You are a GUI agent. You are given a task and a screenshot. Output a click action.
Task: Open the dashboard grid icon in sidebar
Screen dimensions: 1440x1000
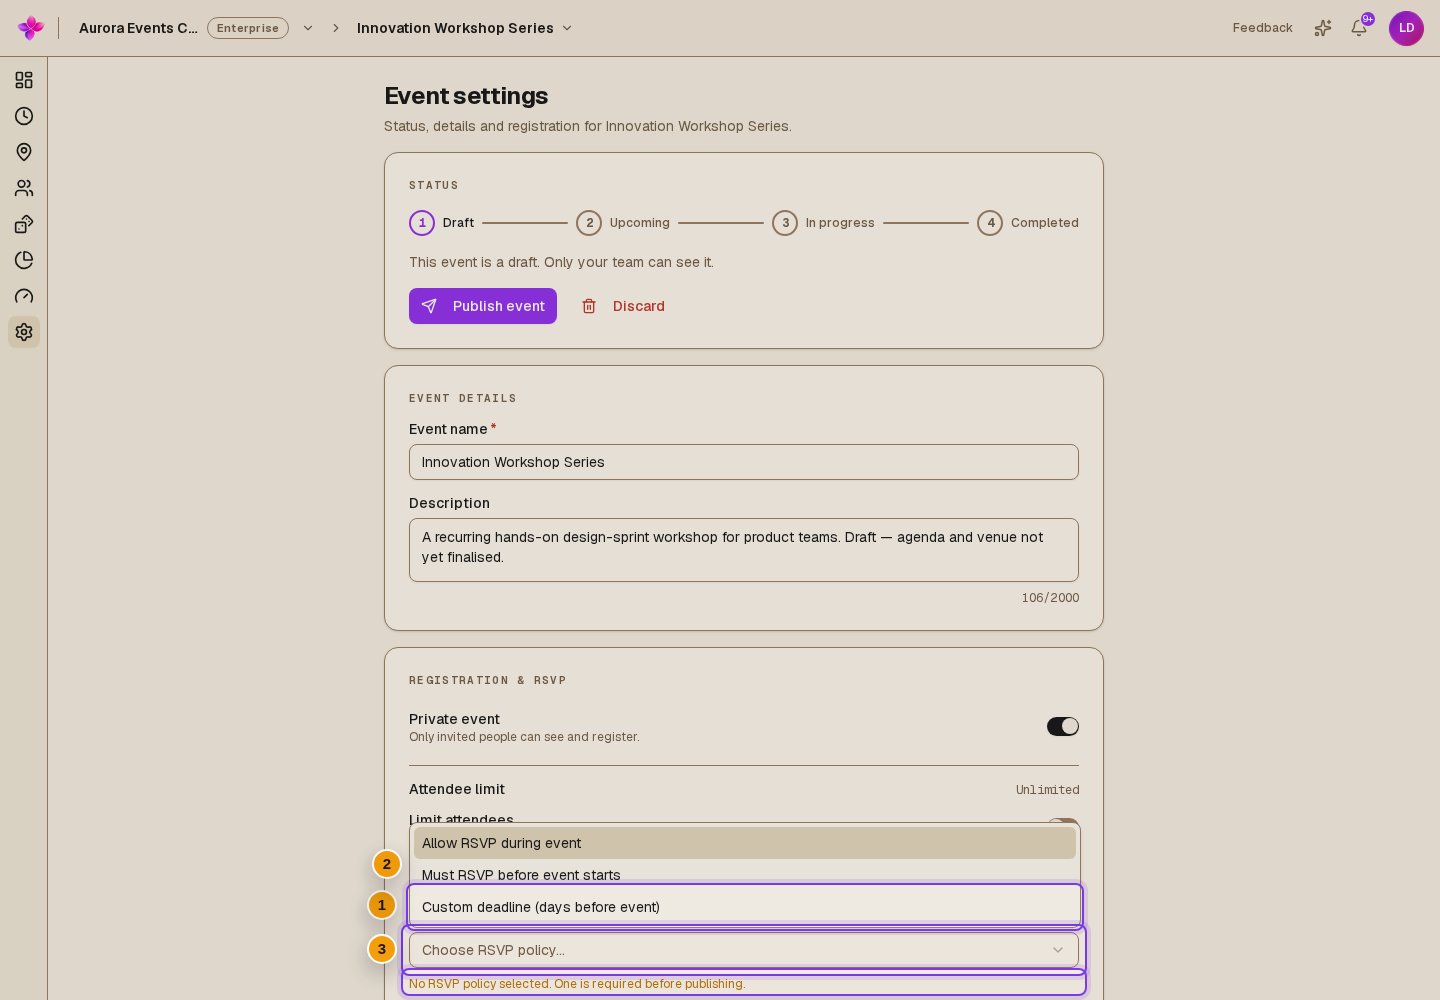point(24,80)
